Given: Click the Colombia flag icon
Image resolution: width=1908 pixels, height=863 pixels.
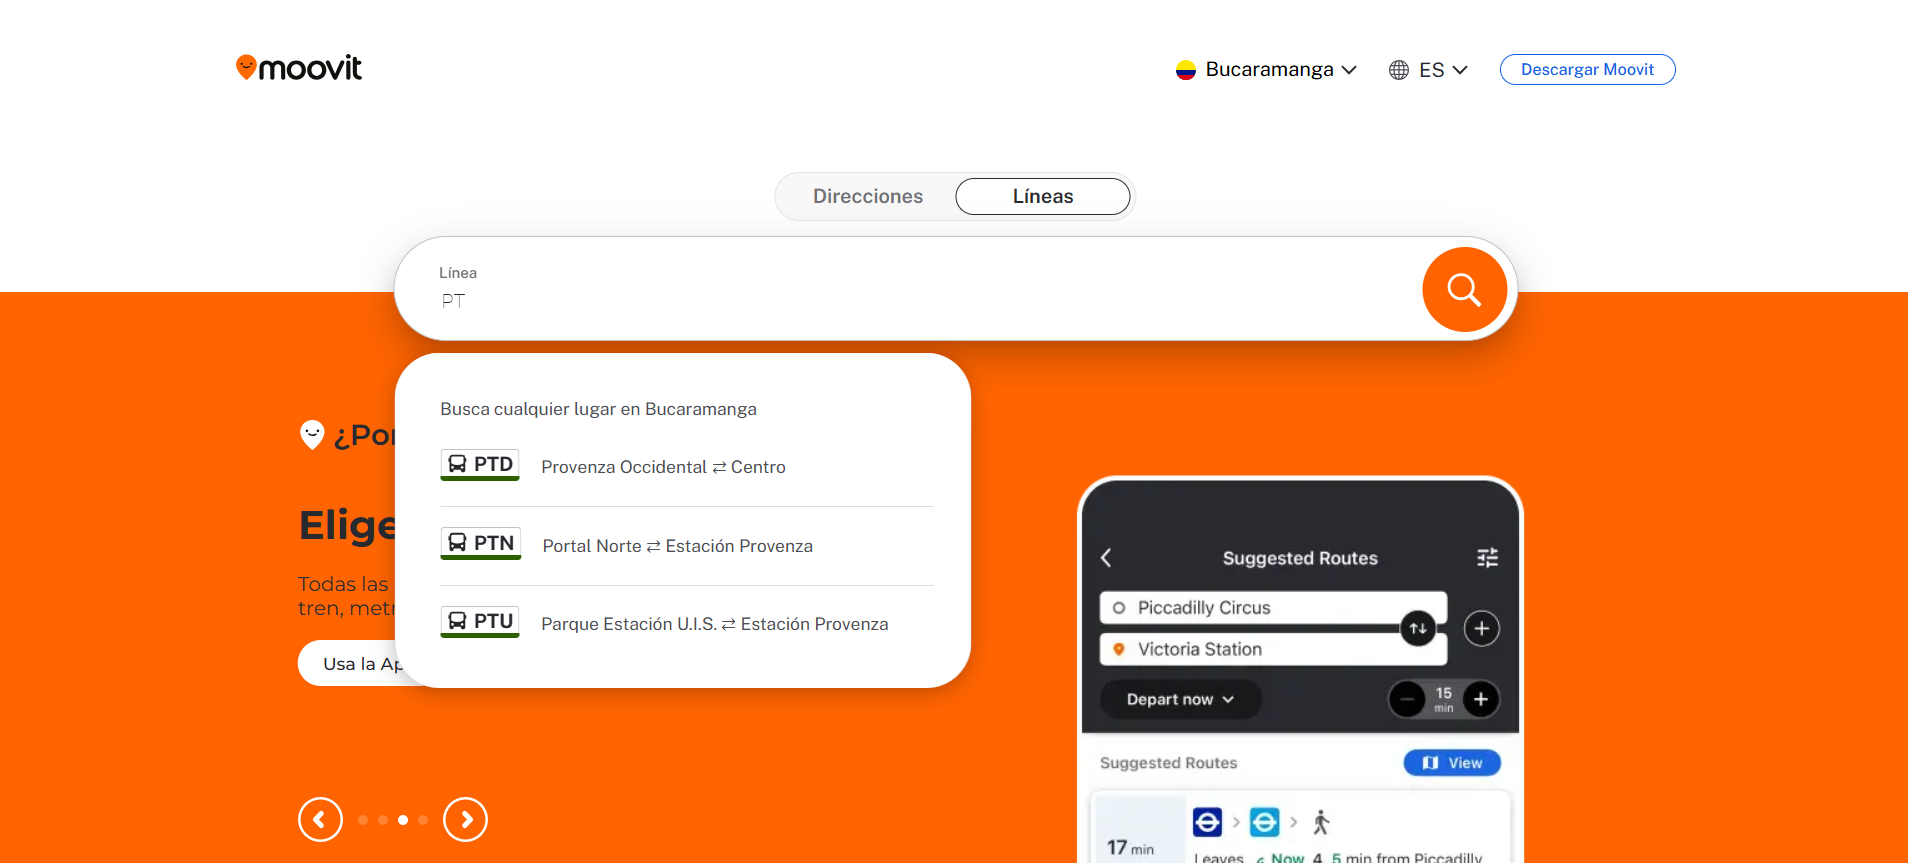Looking at the screenshot, I should tap(1186, 70).
